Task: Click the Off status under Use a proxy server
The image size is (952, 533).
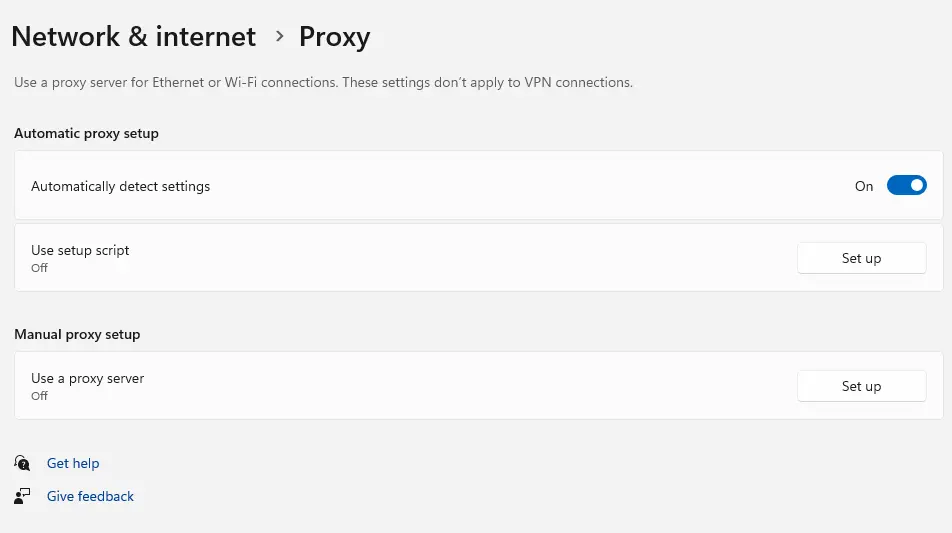Action: click(39, 396)
